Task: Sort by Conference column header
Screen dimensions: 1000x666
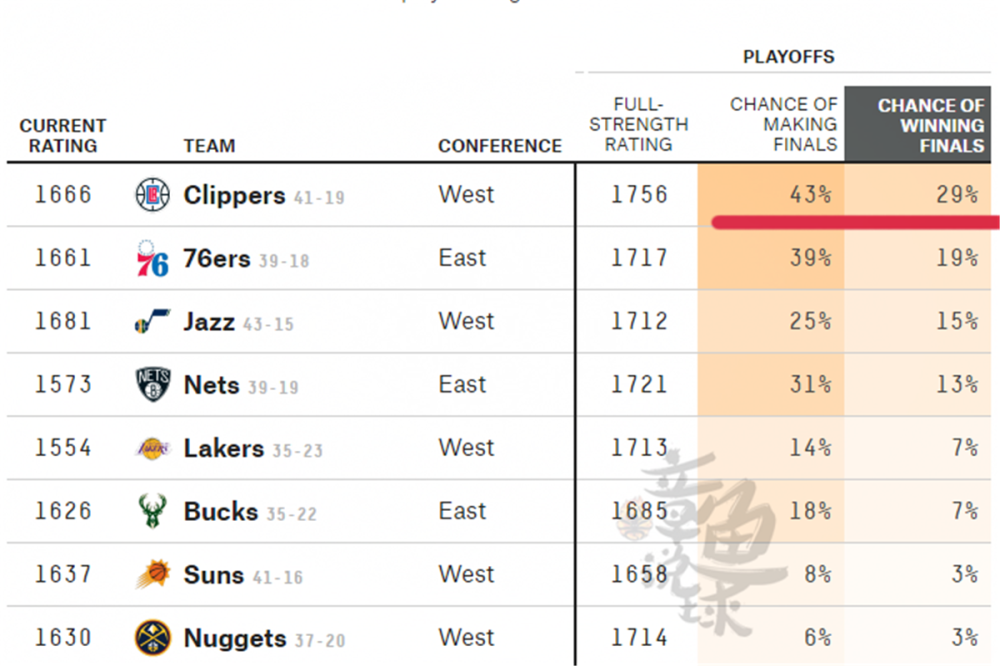Action: point(500,146)
